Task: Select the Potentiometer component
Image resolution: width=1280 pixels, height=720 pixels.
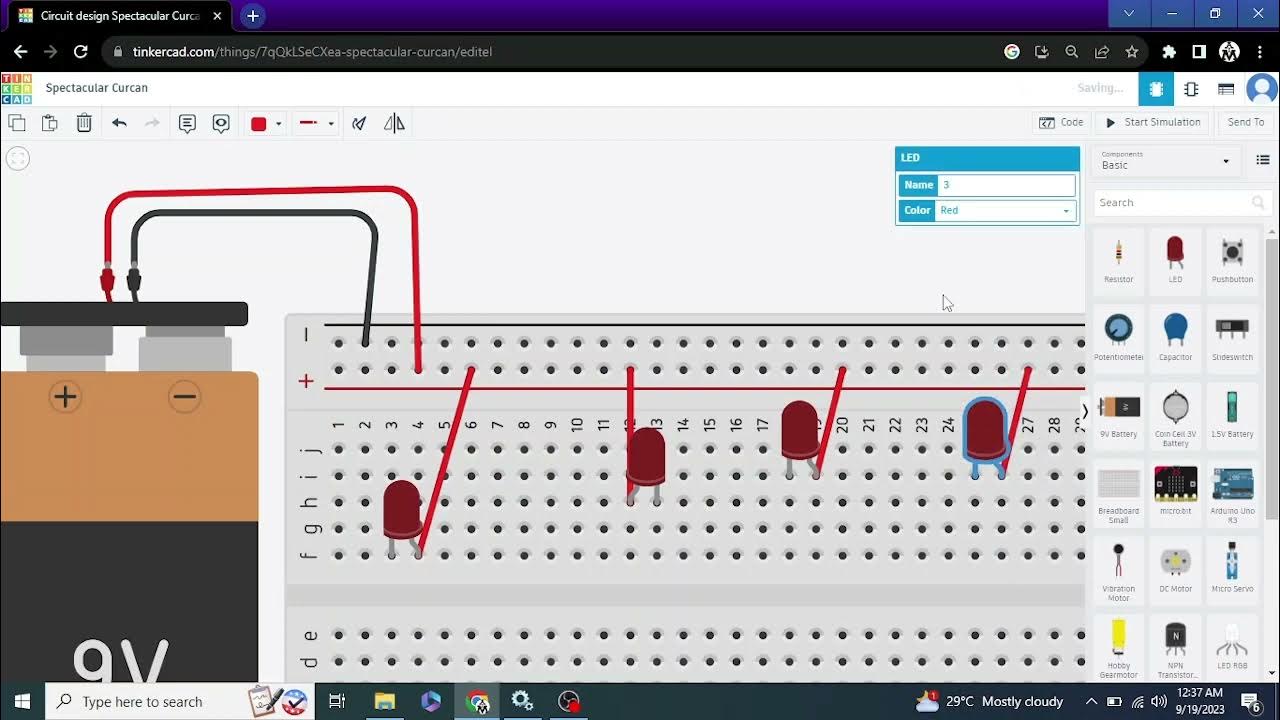Action: 1118,336
